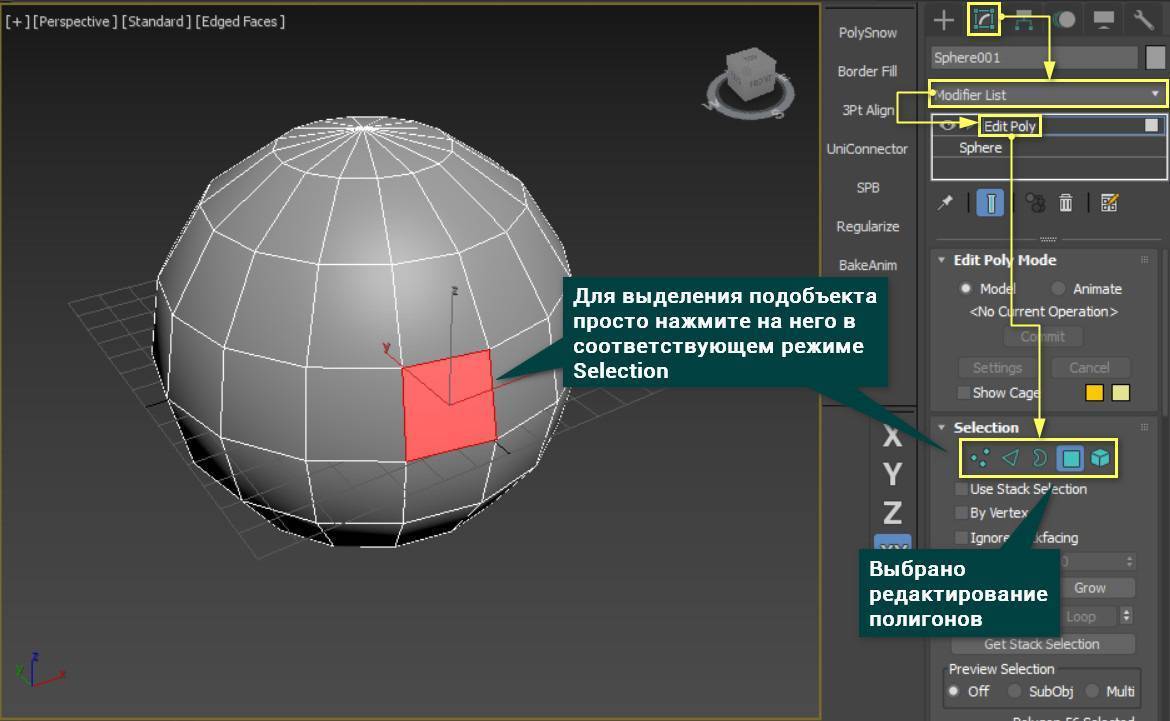Open the Create panel plus tab
The height and width of the screenshot is (721, 1170).
point(943,19)
